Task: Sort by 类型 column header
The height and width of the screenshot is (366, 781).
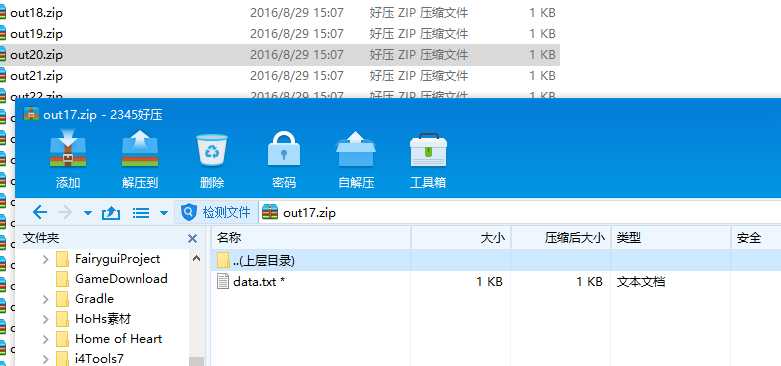Action: tap(671, 238)
